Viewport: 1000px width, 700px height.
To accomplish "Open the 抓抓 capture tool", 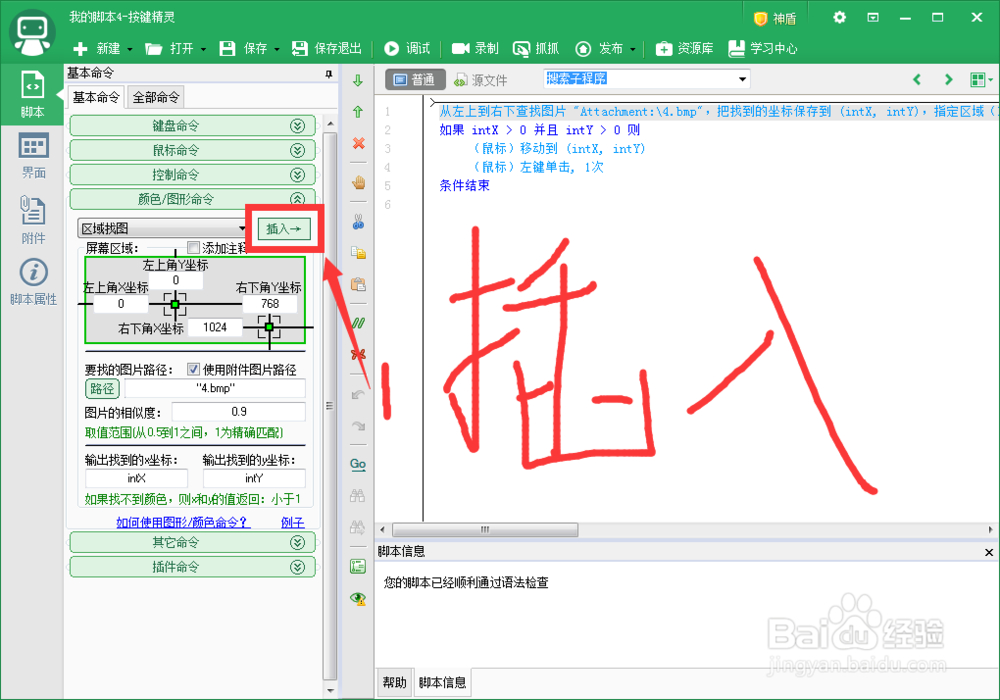I will (x=536, y=48).
